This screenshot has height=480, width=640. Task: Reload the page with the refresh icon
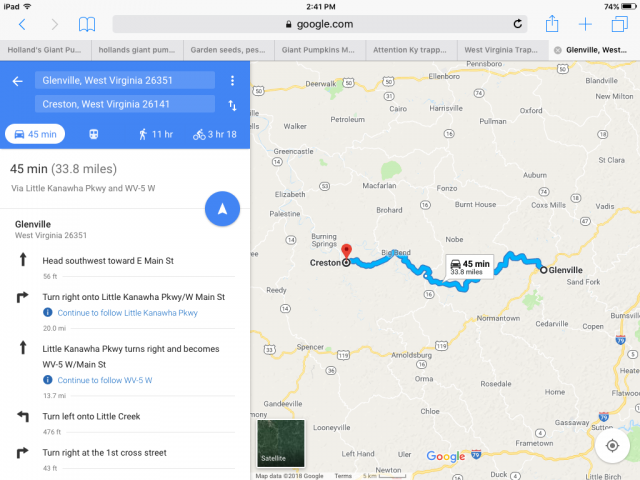(518, 24)
